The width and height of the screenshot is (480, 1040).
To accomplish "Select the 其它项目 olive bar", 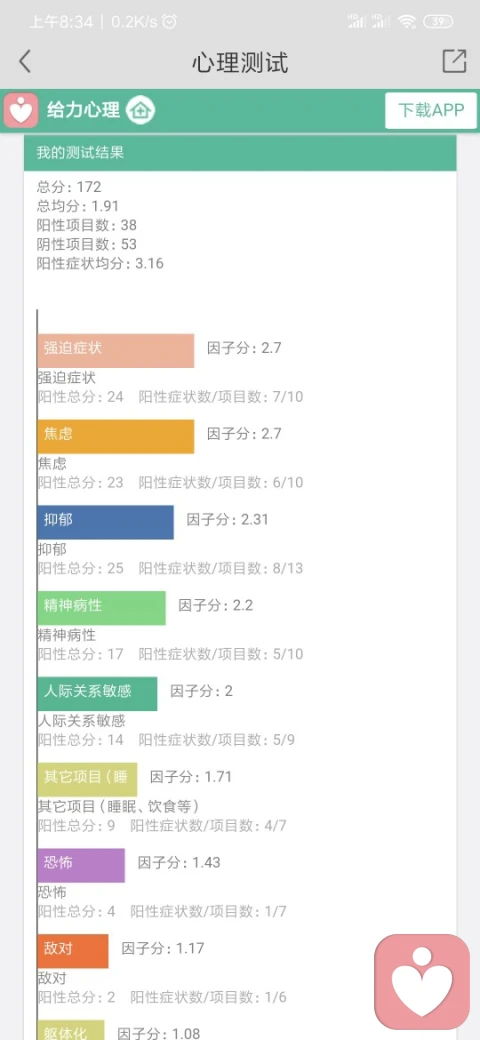I will [x=88, y=779].
